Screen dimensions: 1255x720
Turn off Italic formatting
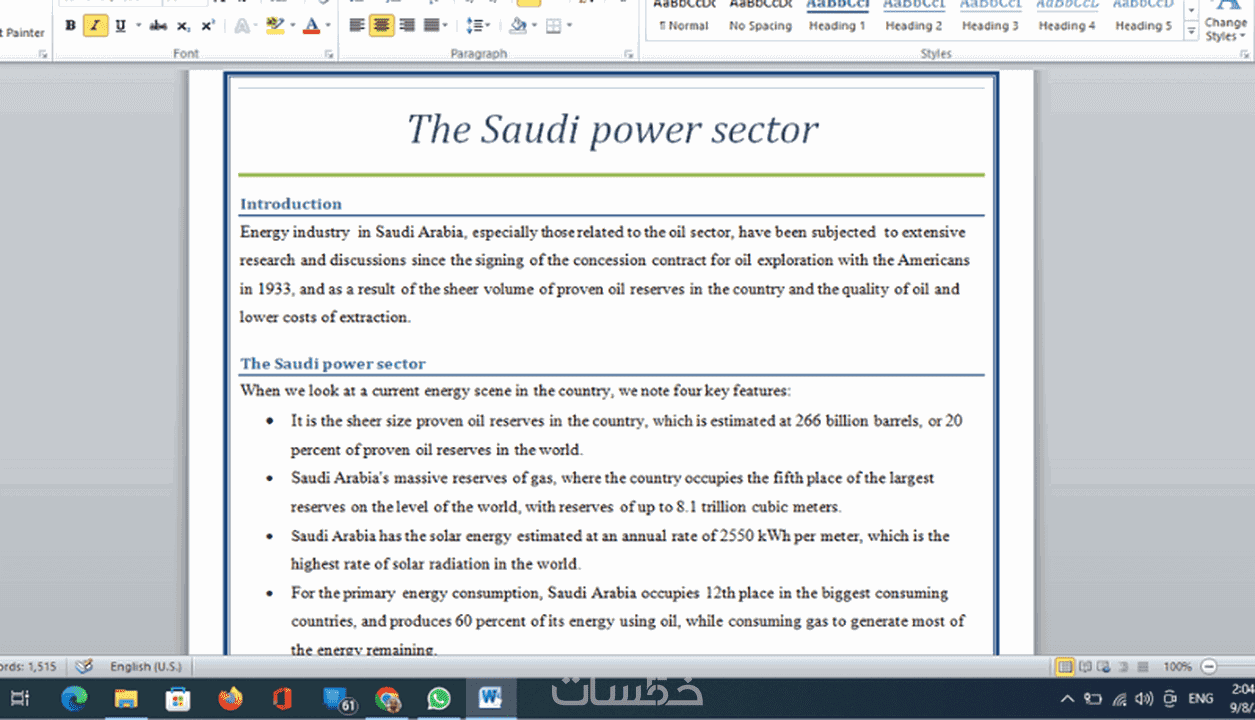pos(95,26)
